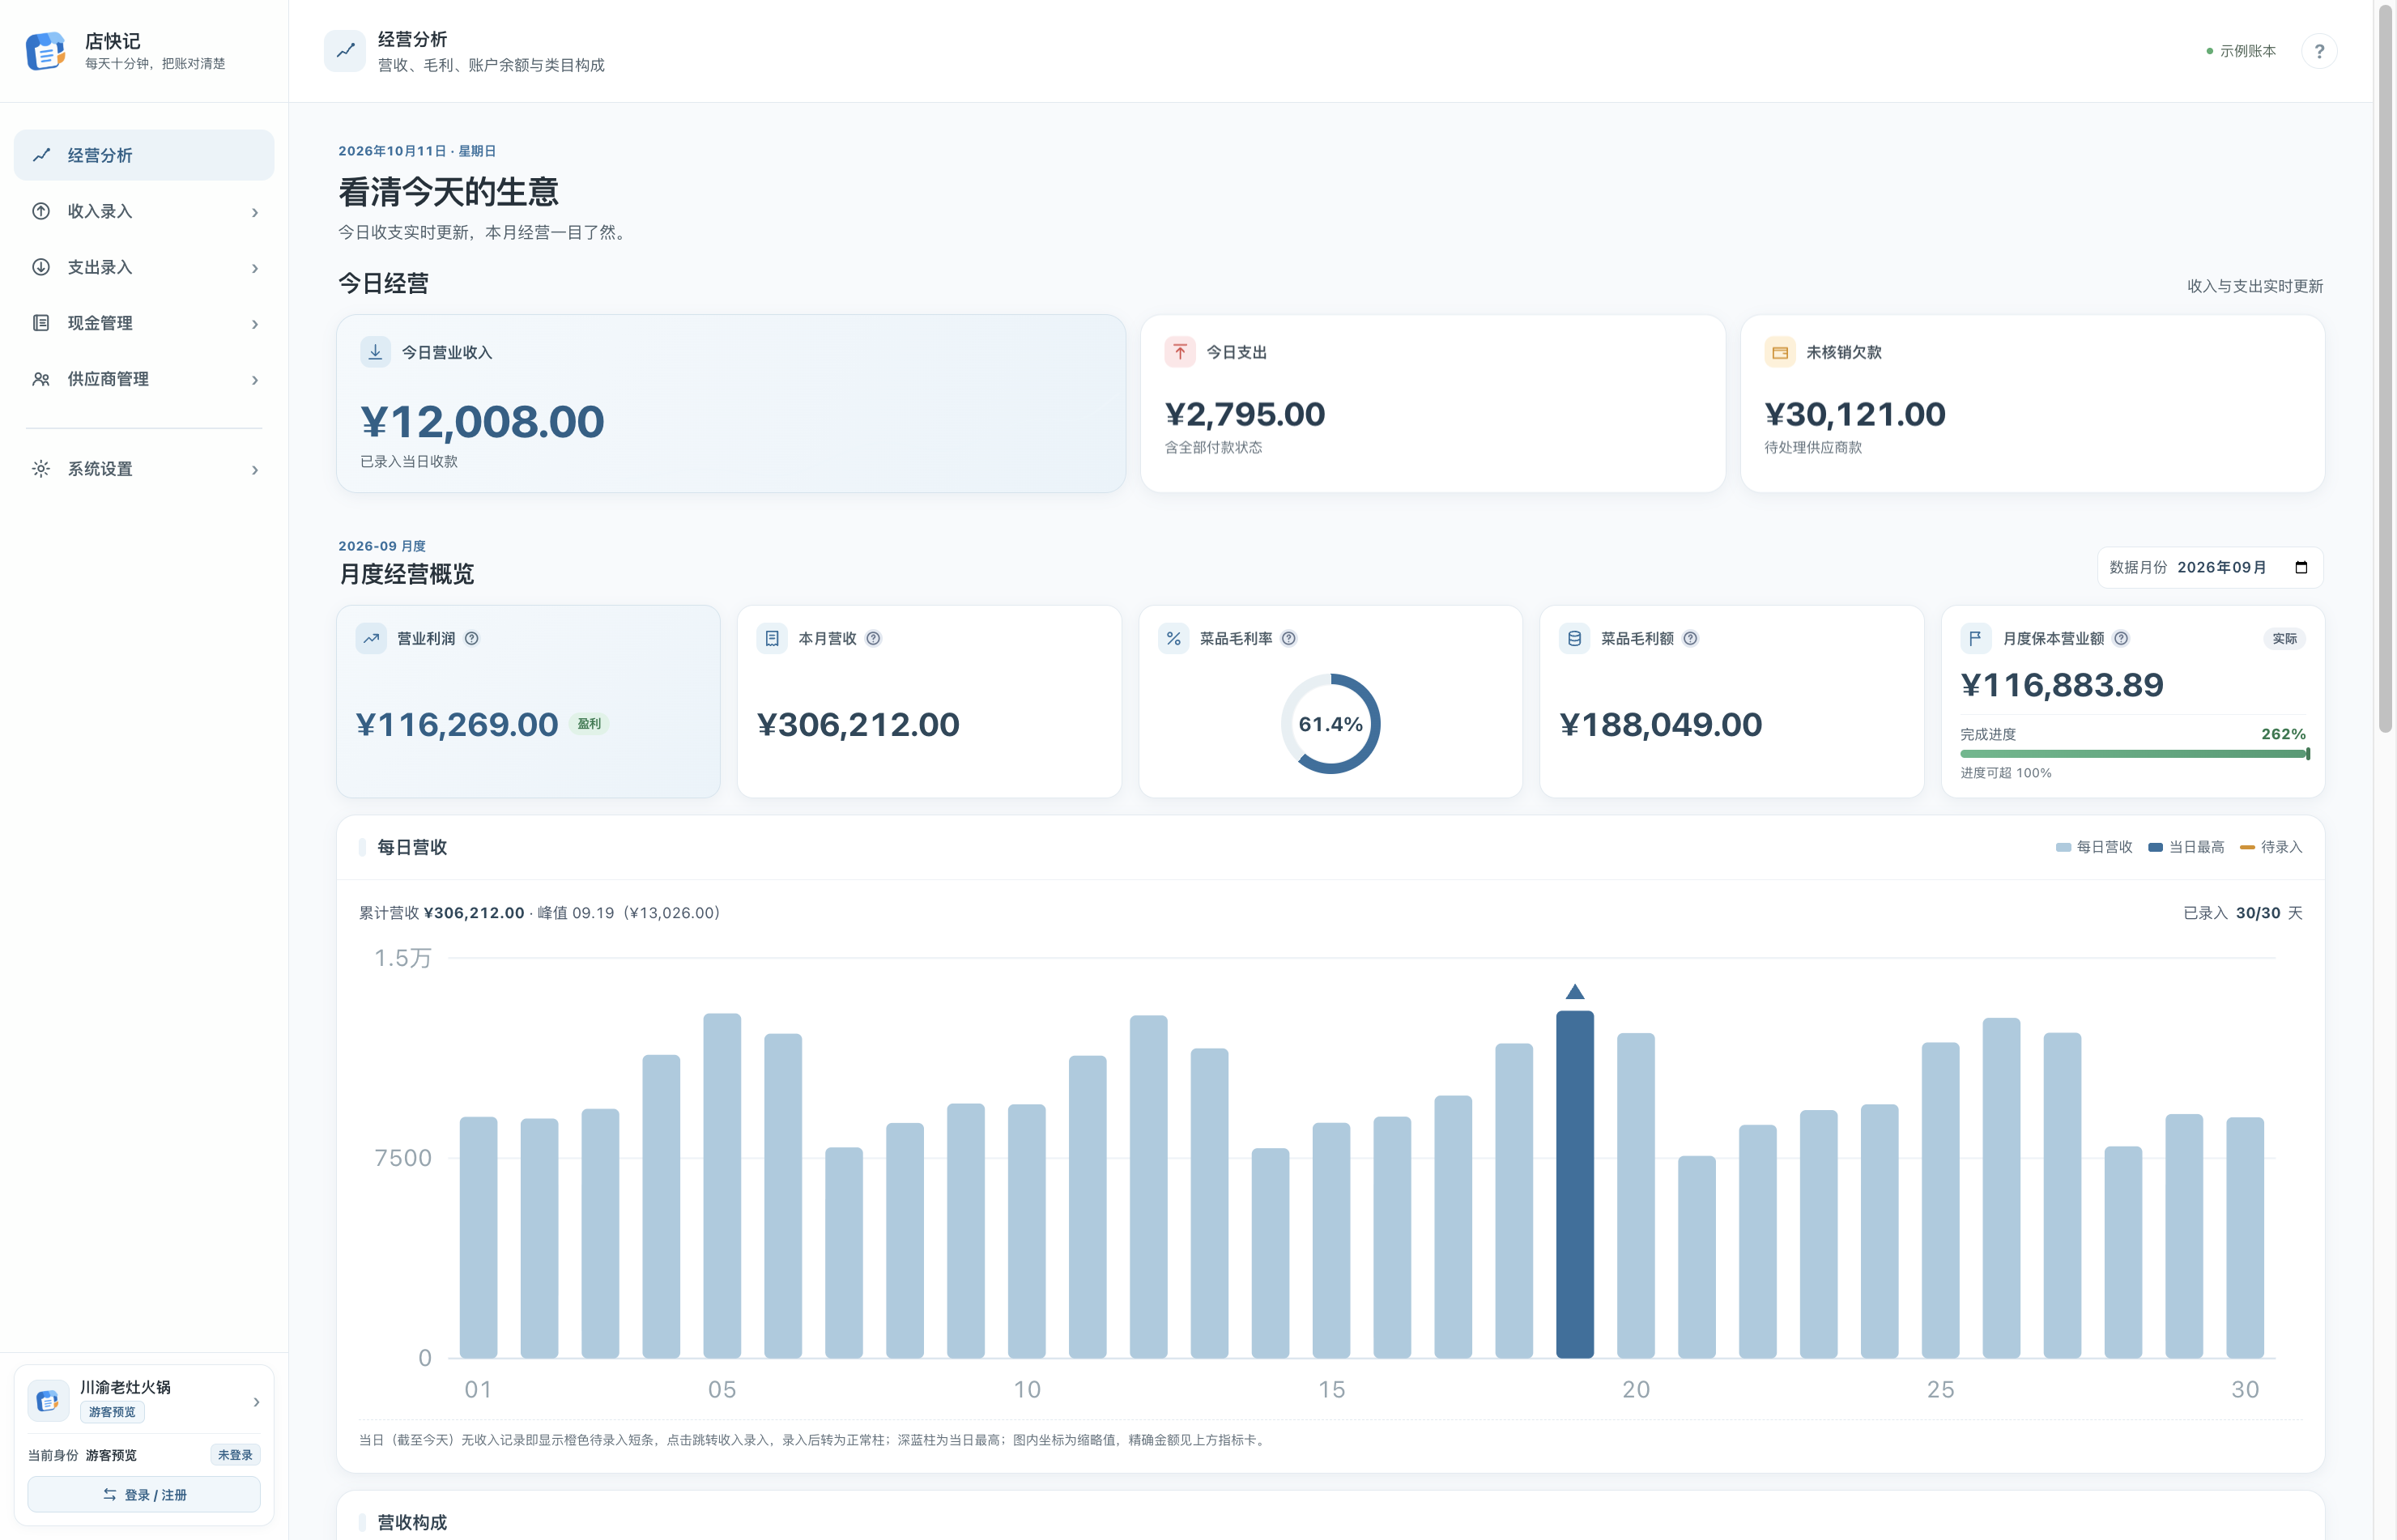Expand the 支出录入 sidebar menu
This screenshot has width=2397, height=1540.
click(144, 267)
